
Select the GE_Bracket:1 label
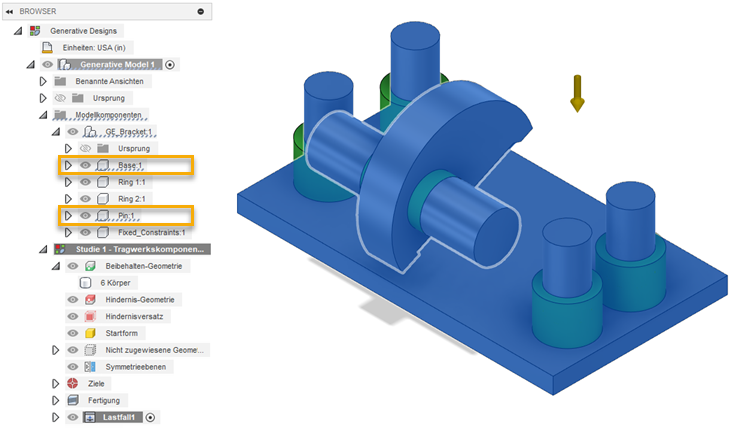pyautogui.click(x=129, y=132)
